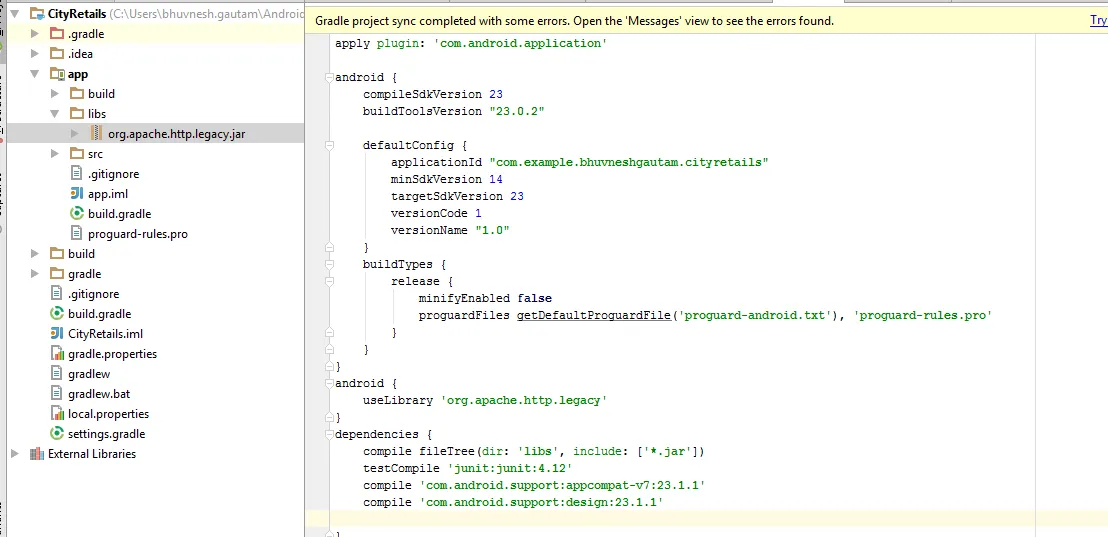
Task: Click 'com.android.application' plugin string
Action: [x=520, y=43]
